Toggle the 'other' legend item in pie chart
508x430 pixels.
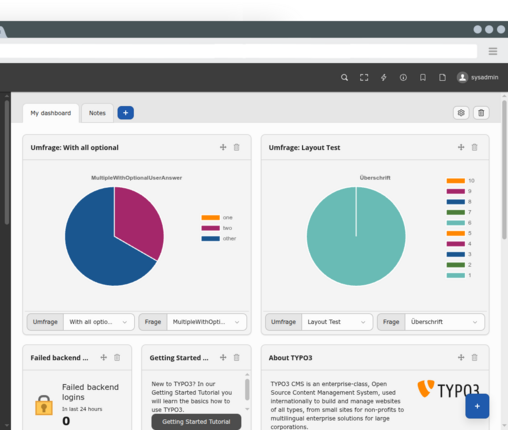(x=219, y=238)
